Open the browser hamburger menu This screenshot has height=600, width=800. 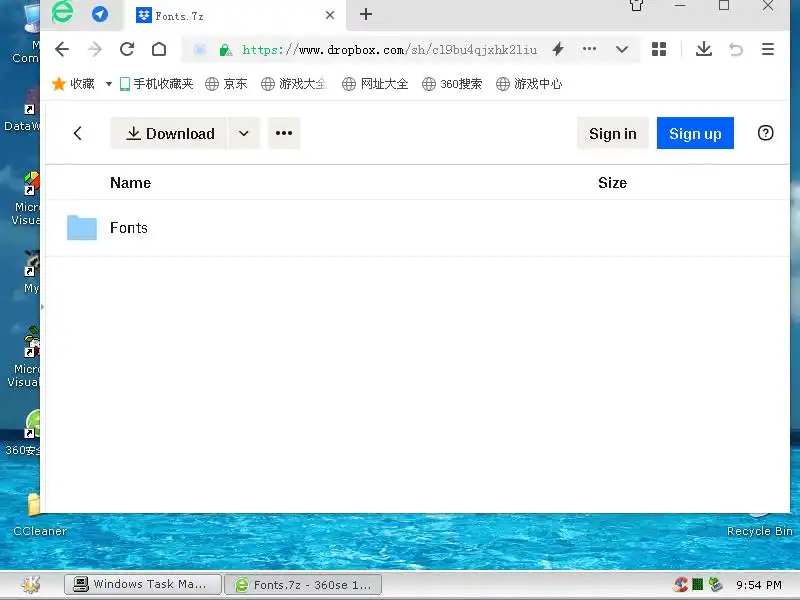click(x=768, y=49)
